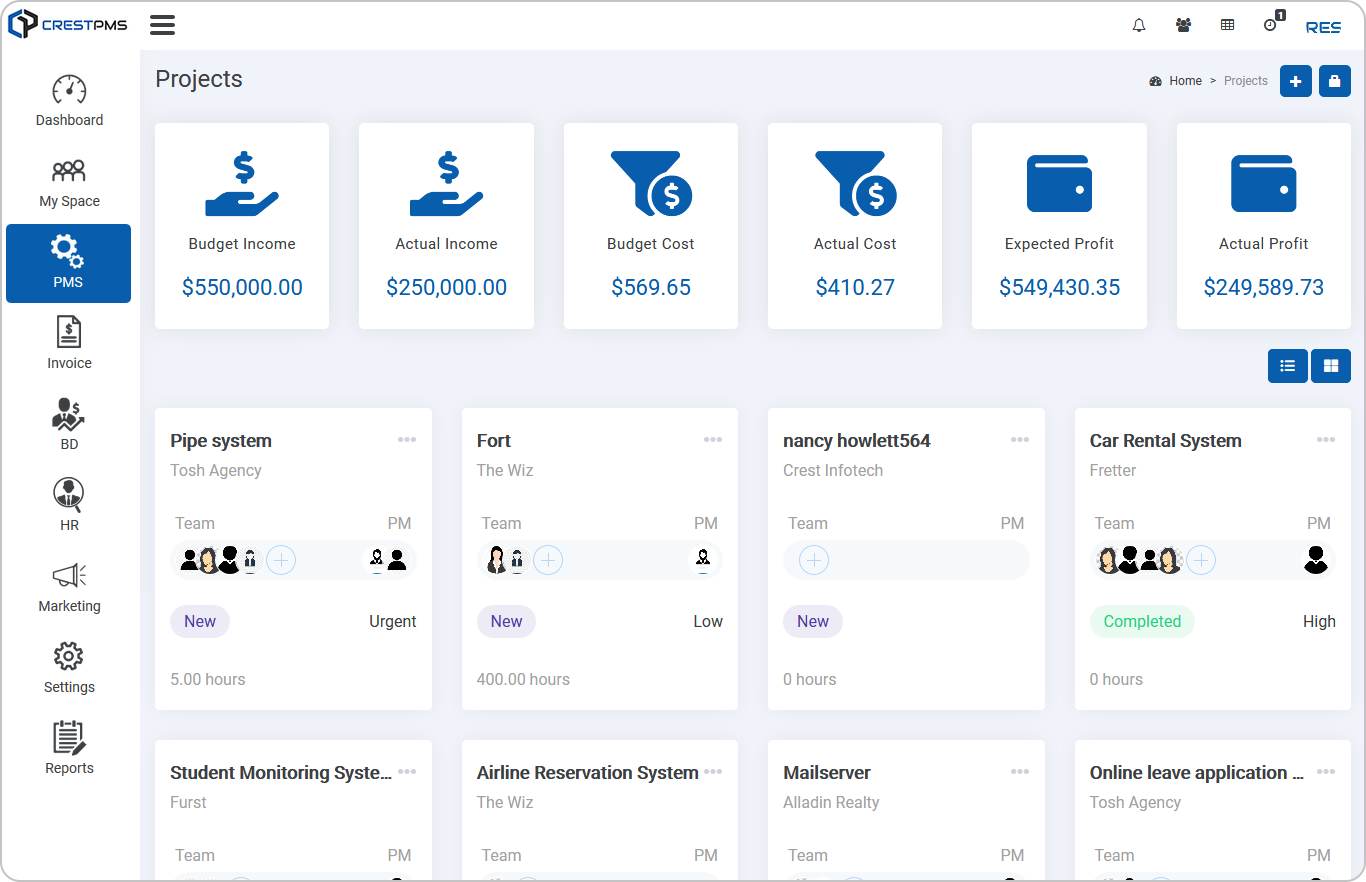Click the Budget Income card
This screenshot has height=882, width=1366.
coord(242,226)
